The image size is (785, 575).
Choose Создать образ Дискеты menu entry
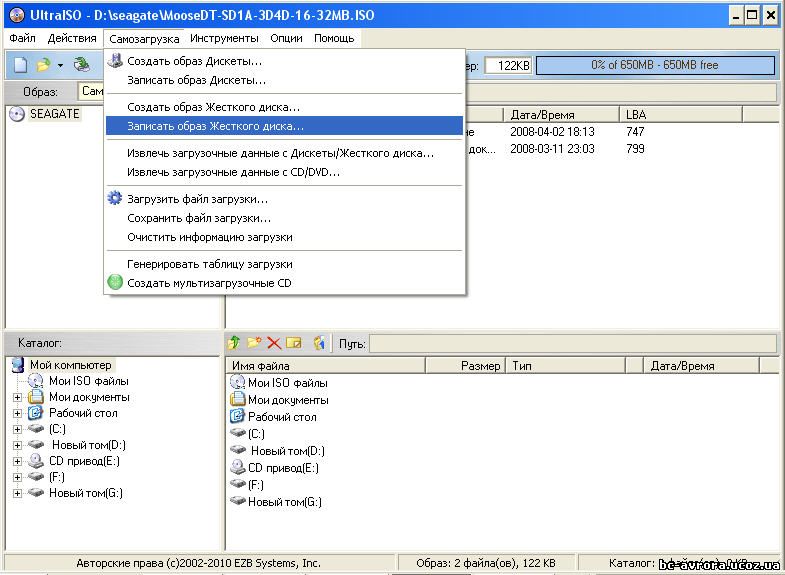point(284,61)
